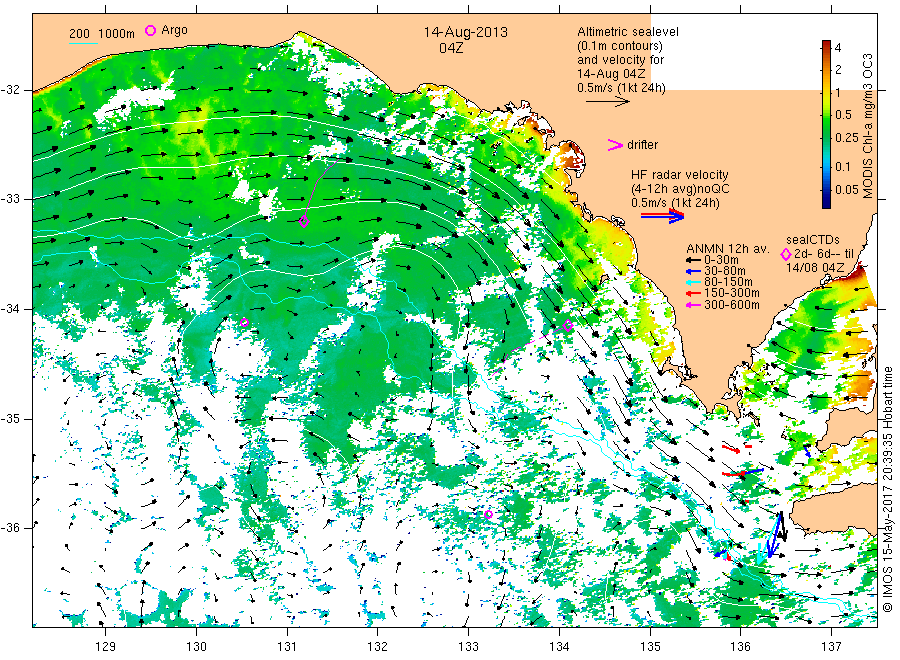This screenshot has width=900, height=660.
Task: Click the magenta drifter legend chevron
Action: pyautogui.click(x=615, y=145)
